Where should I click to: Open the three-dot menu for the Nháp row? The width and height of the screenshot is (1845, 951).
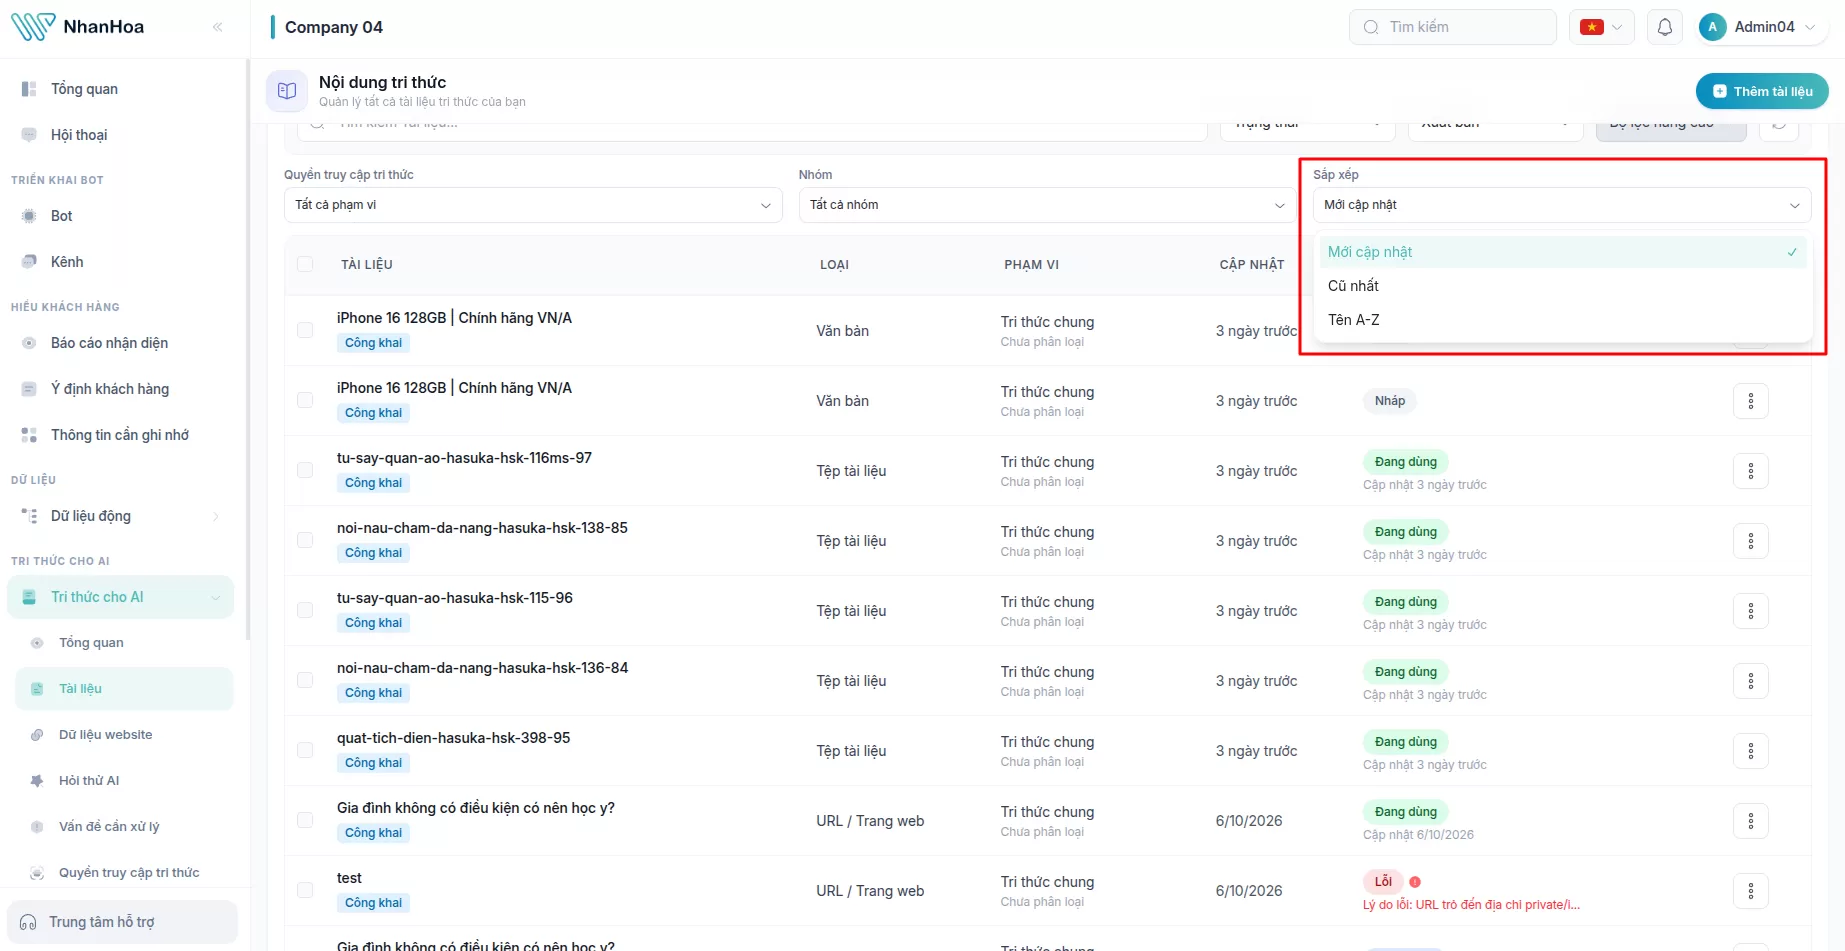coord(1750,401)
